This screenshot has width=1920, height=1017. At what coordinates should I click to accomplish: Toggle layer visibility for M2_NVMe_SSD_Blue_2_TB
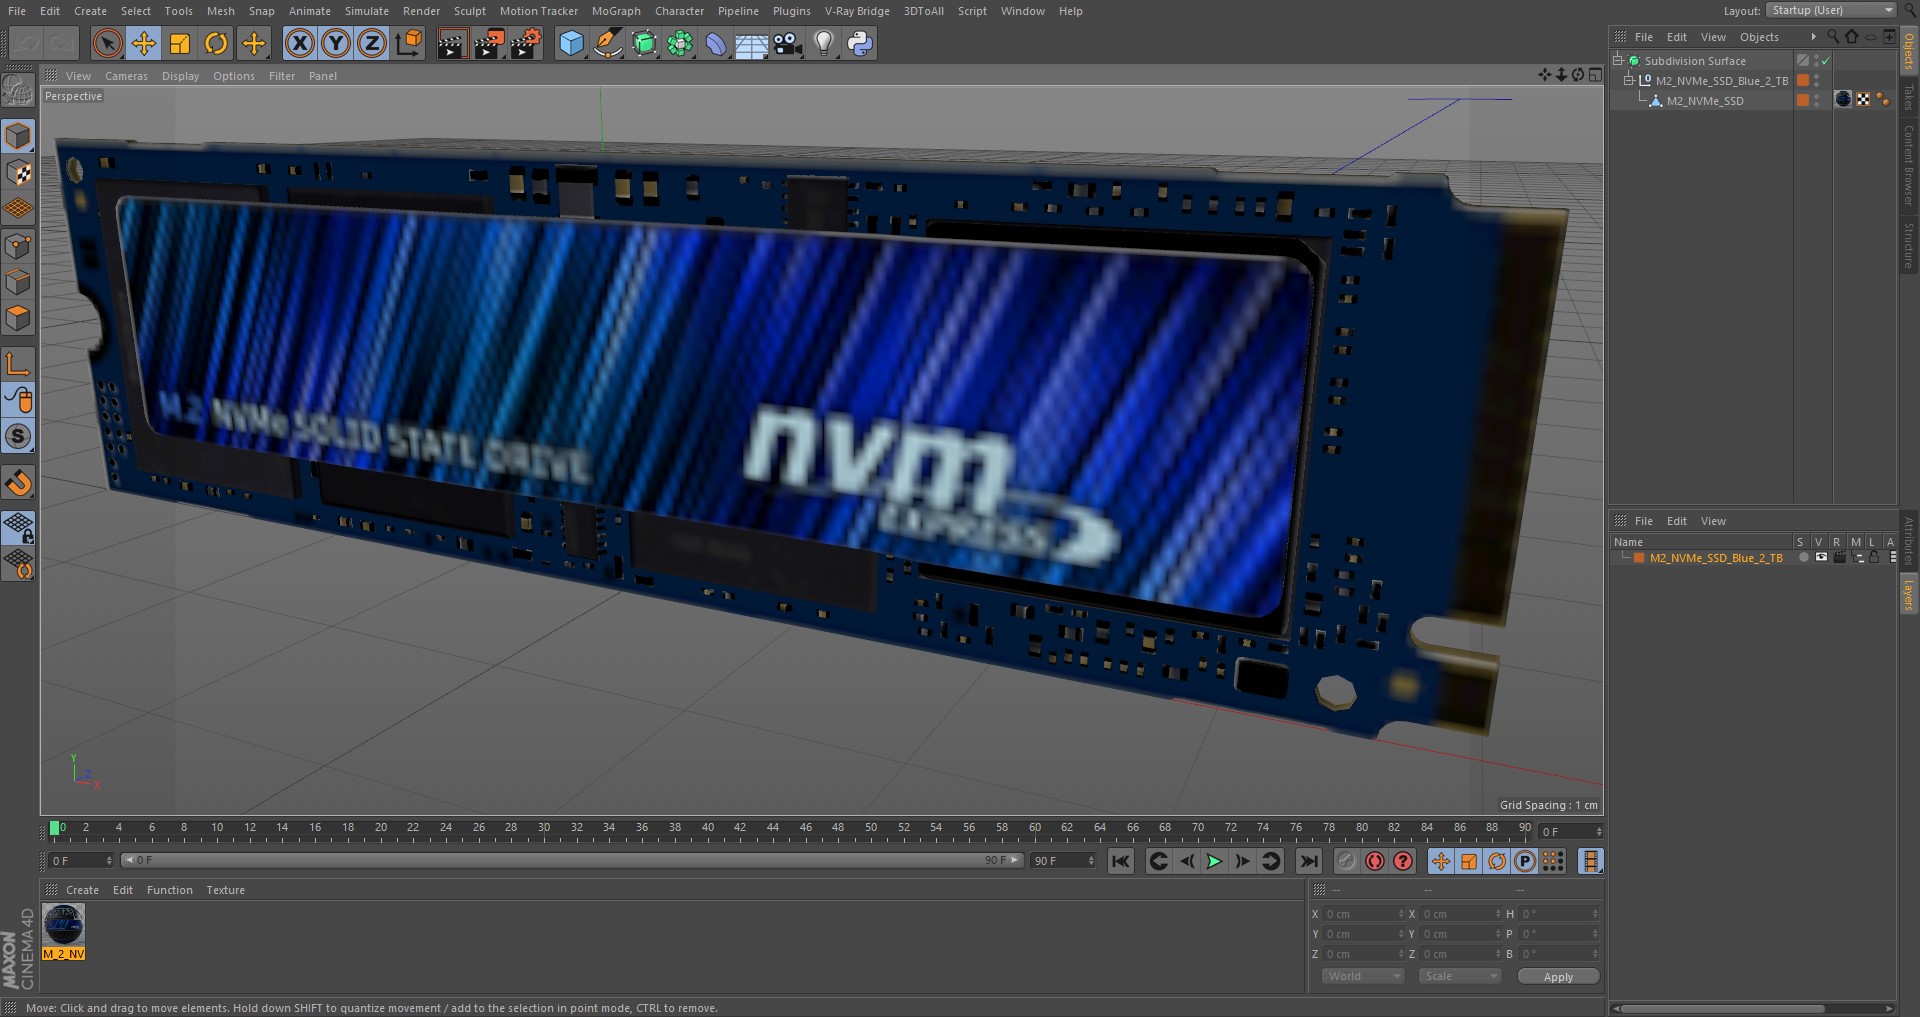tap(1821, 558)
